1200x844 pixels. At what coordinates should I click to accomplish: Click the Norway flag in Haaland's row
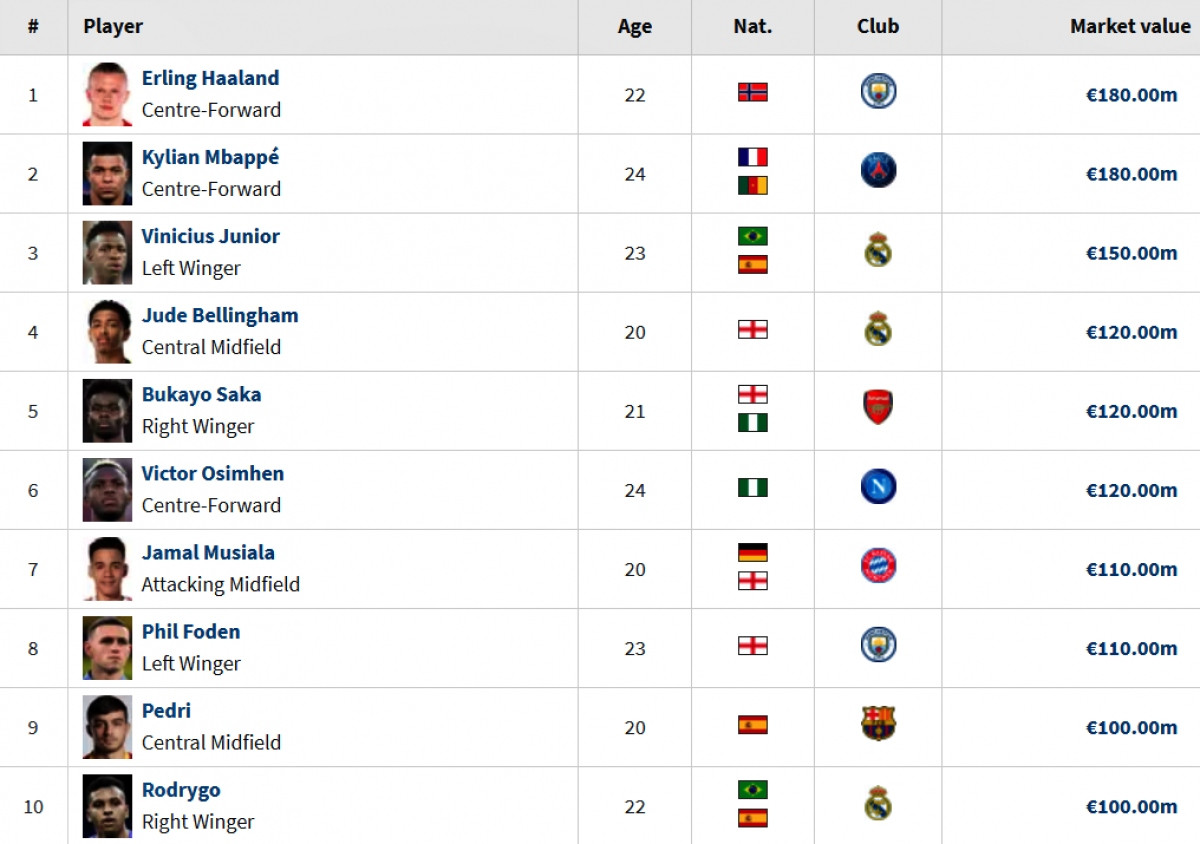click(752, 93)
